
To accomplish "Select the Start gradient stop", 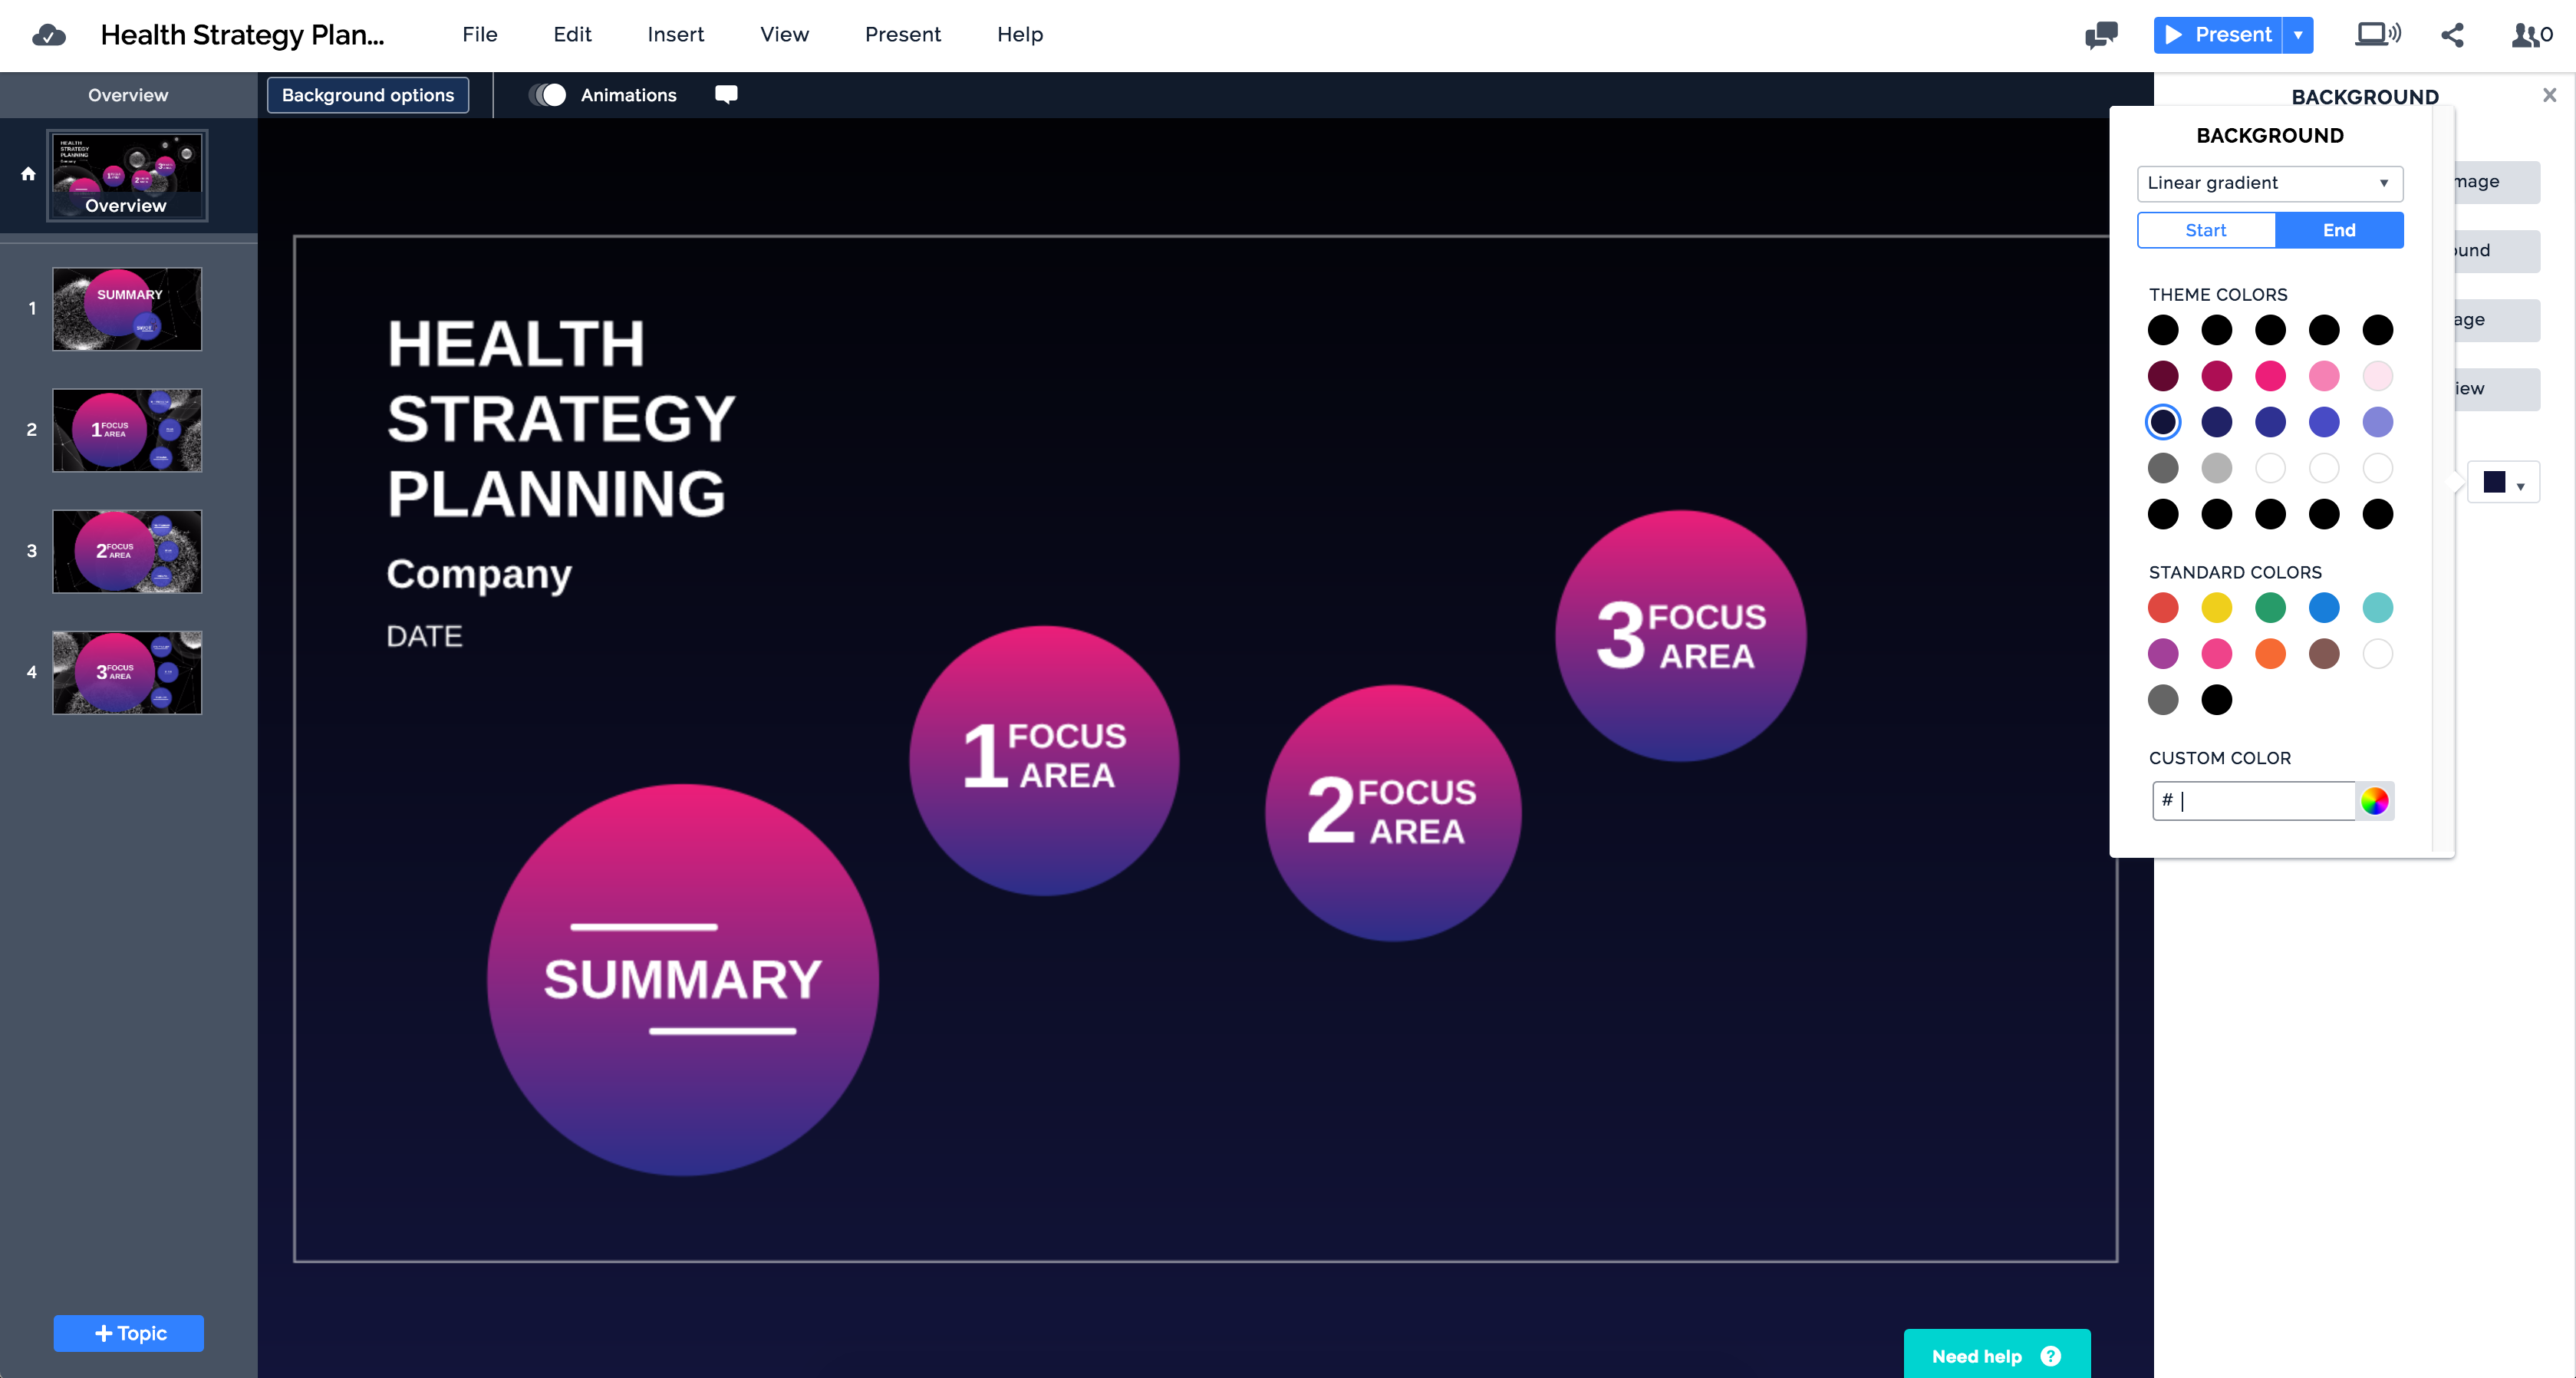I will [2205, 230].
